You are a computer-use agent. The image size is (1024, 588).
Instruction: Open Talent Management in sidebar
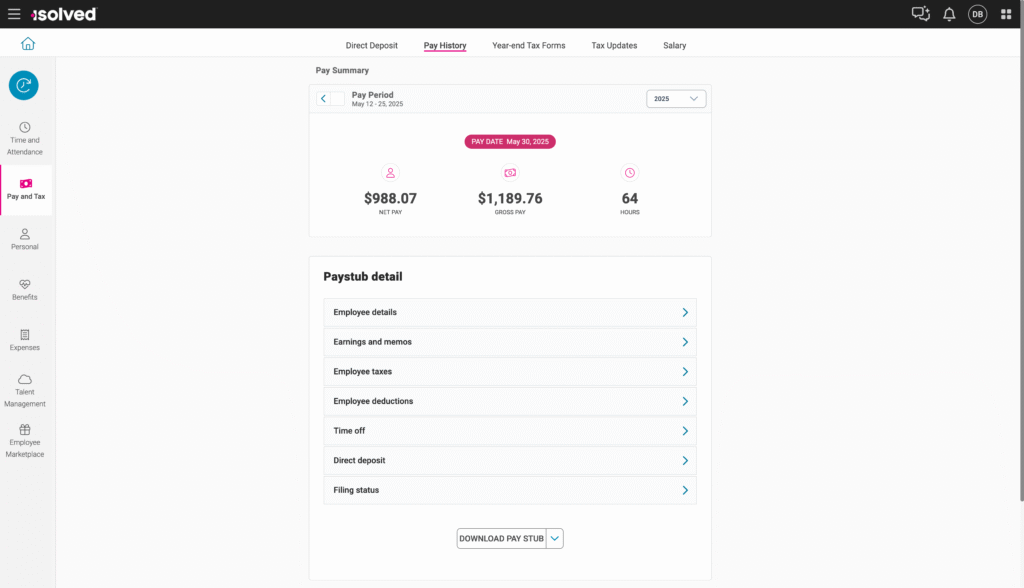25,390
